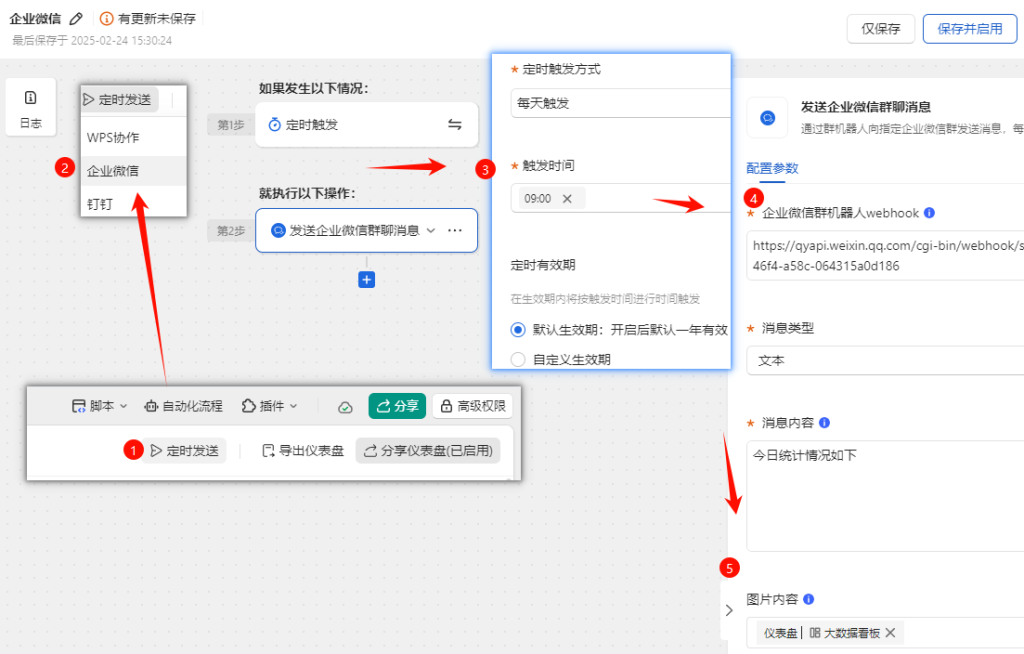Choose WPS协作 in the send menu
This screenshot has height=654, width=1024.
pos(133,137)
